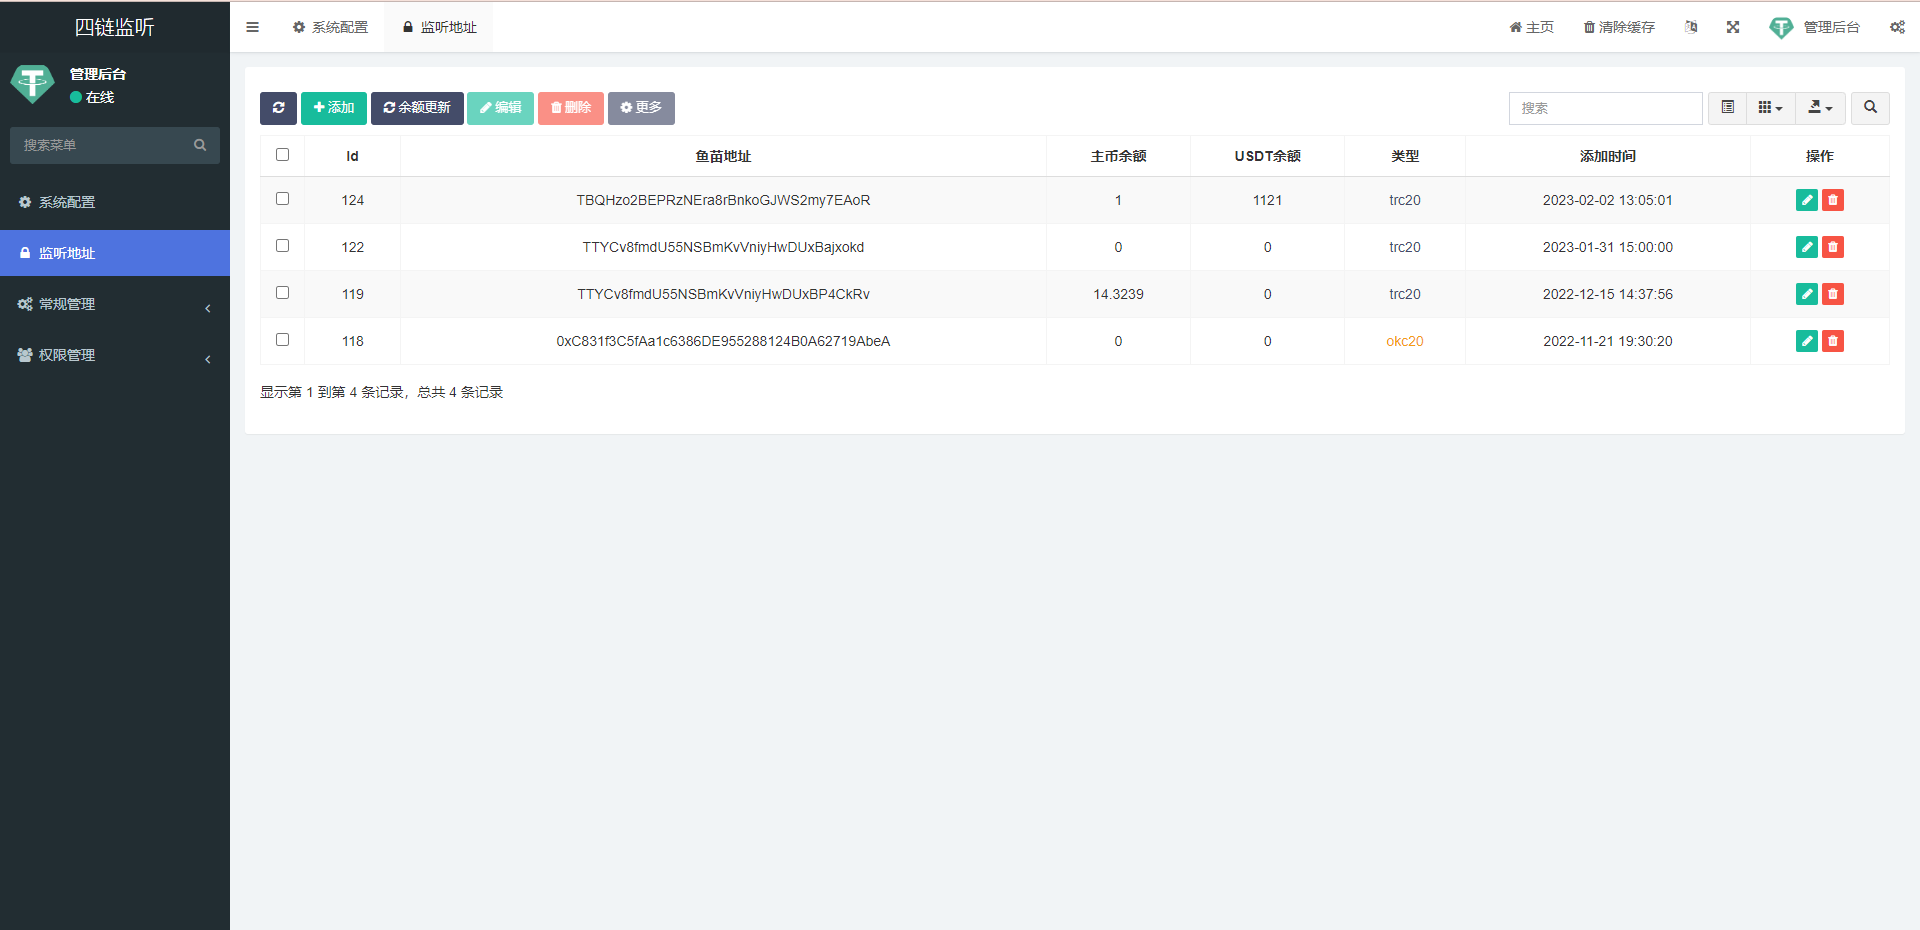The image size is (1920, 930).
Task: Select the checkbox for row Id 122
Action: tap(283, 246)
